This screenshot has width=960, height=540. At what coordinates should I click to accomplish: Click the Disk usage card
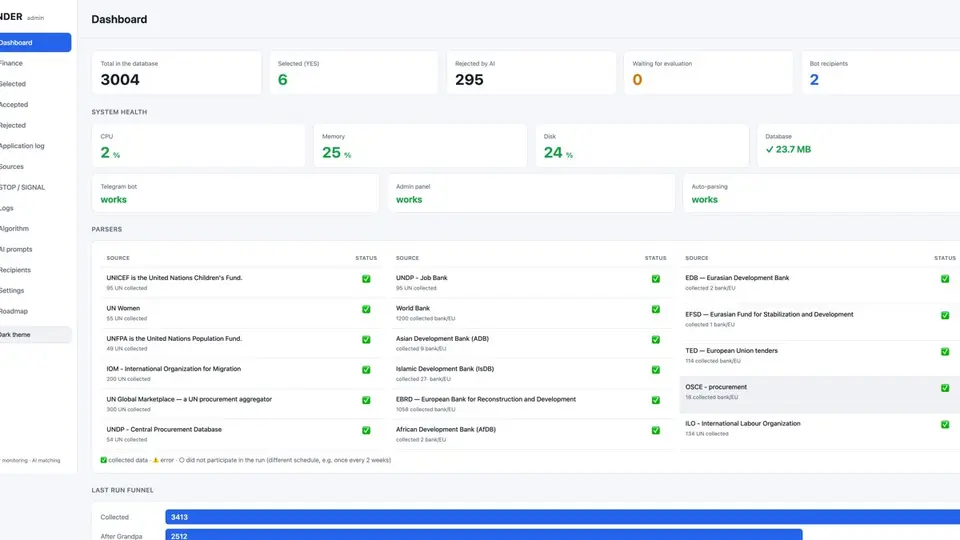pyautogui.click(x=642, y=146)
